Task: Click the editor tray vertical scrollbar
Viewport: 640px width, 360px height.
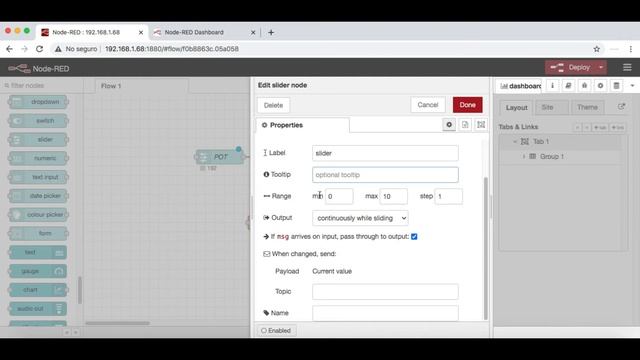Action: pos(486,249)
